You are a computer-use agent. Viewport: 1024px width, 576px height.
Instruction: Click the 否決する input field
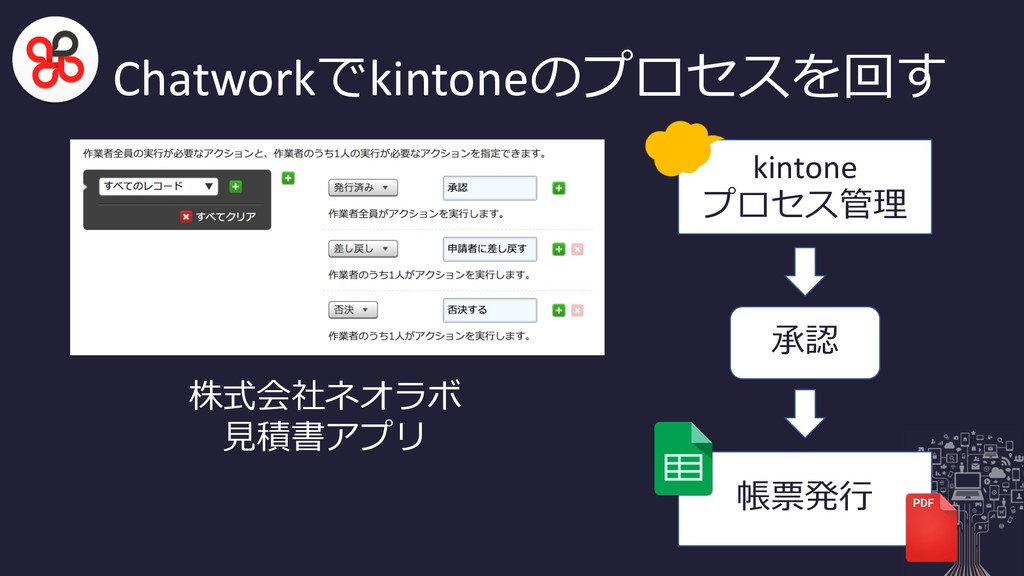[490, 310]
